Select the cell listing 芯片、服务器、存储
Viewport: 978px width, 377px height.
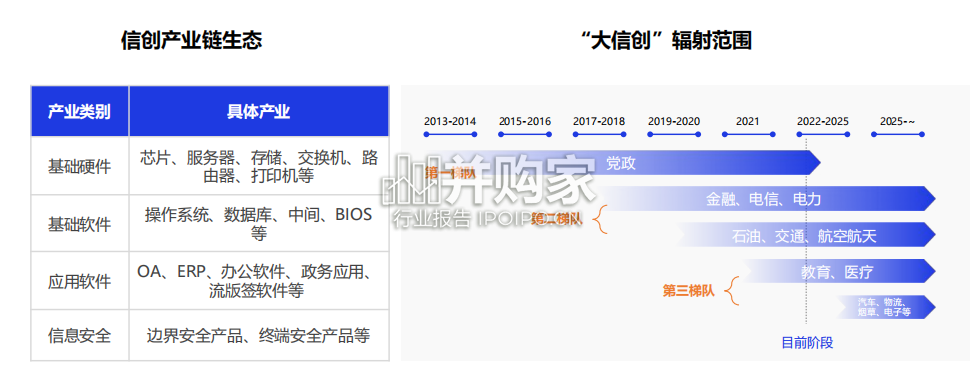pyautogui.click(x=259, y=166)
